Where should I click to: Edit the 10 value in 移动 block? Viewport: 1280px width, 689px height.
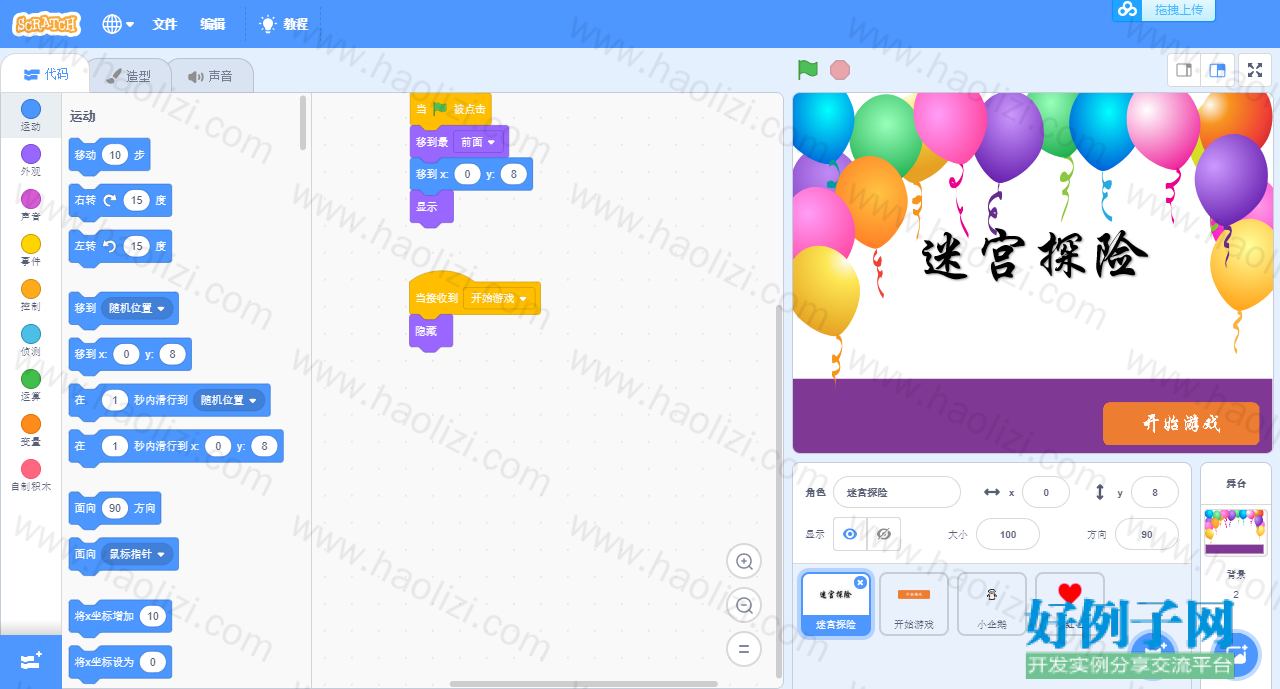[x=115, y=155]
